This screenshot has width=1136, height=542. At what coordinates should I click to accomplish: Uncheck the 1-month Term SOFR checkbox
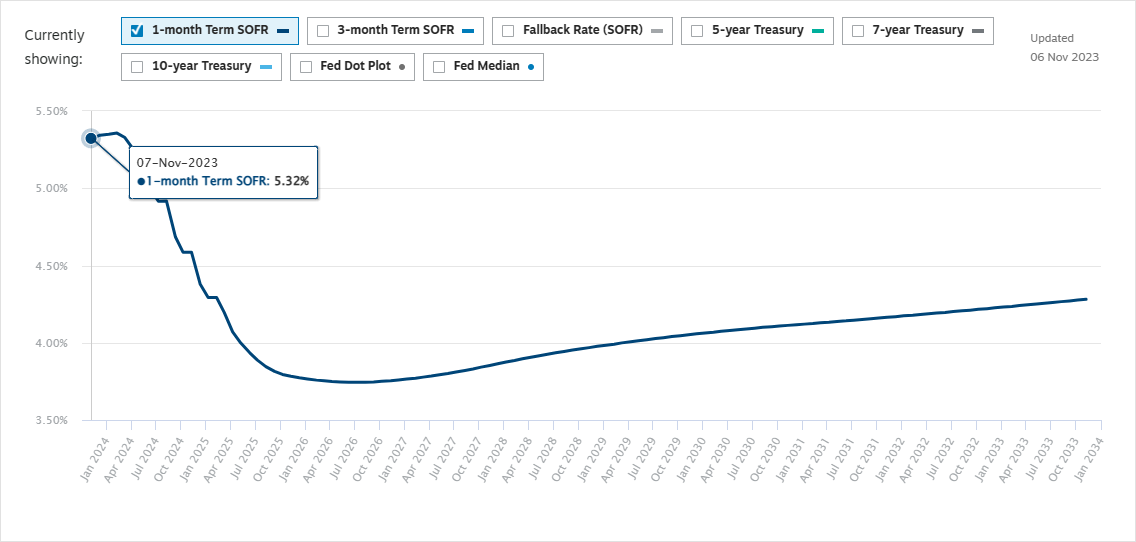137,30
